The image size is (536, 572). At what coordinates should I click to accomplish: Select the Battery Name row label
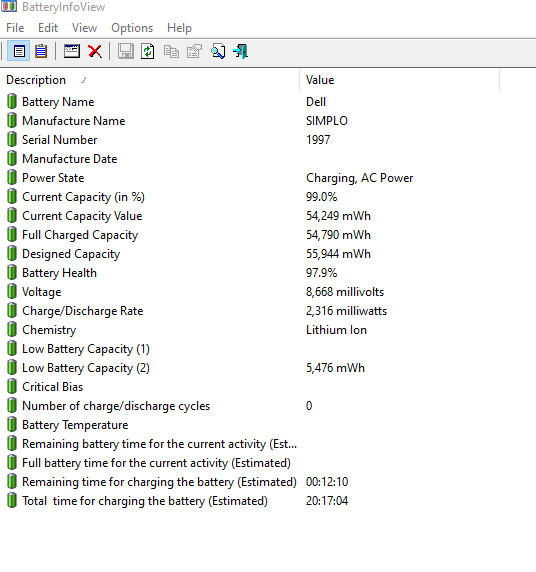coord(58,102)
